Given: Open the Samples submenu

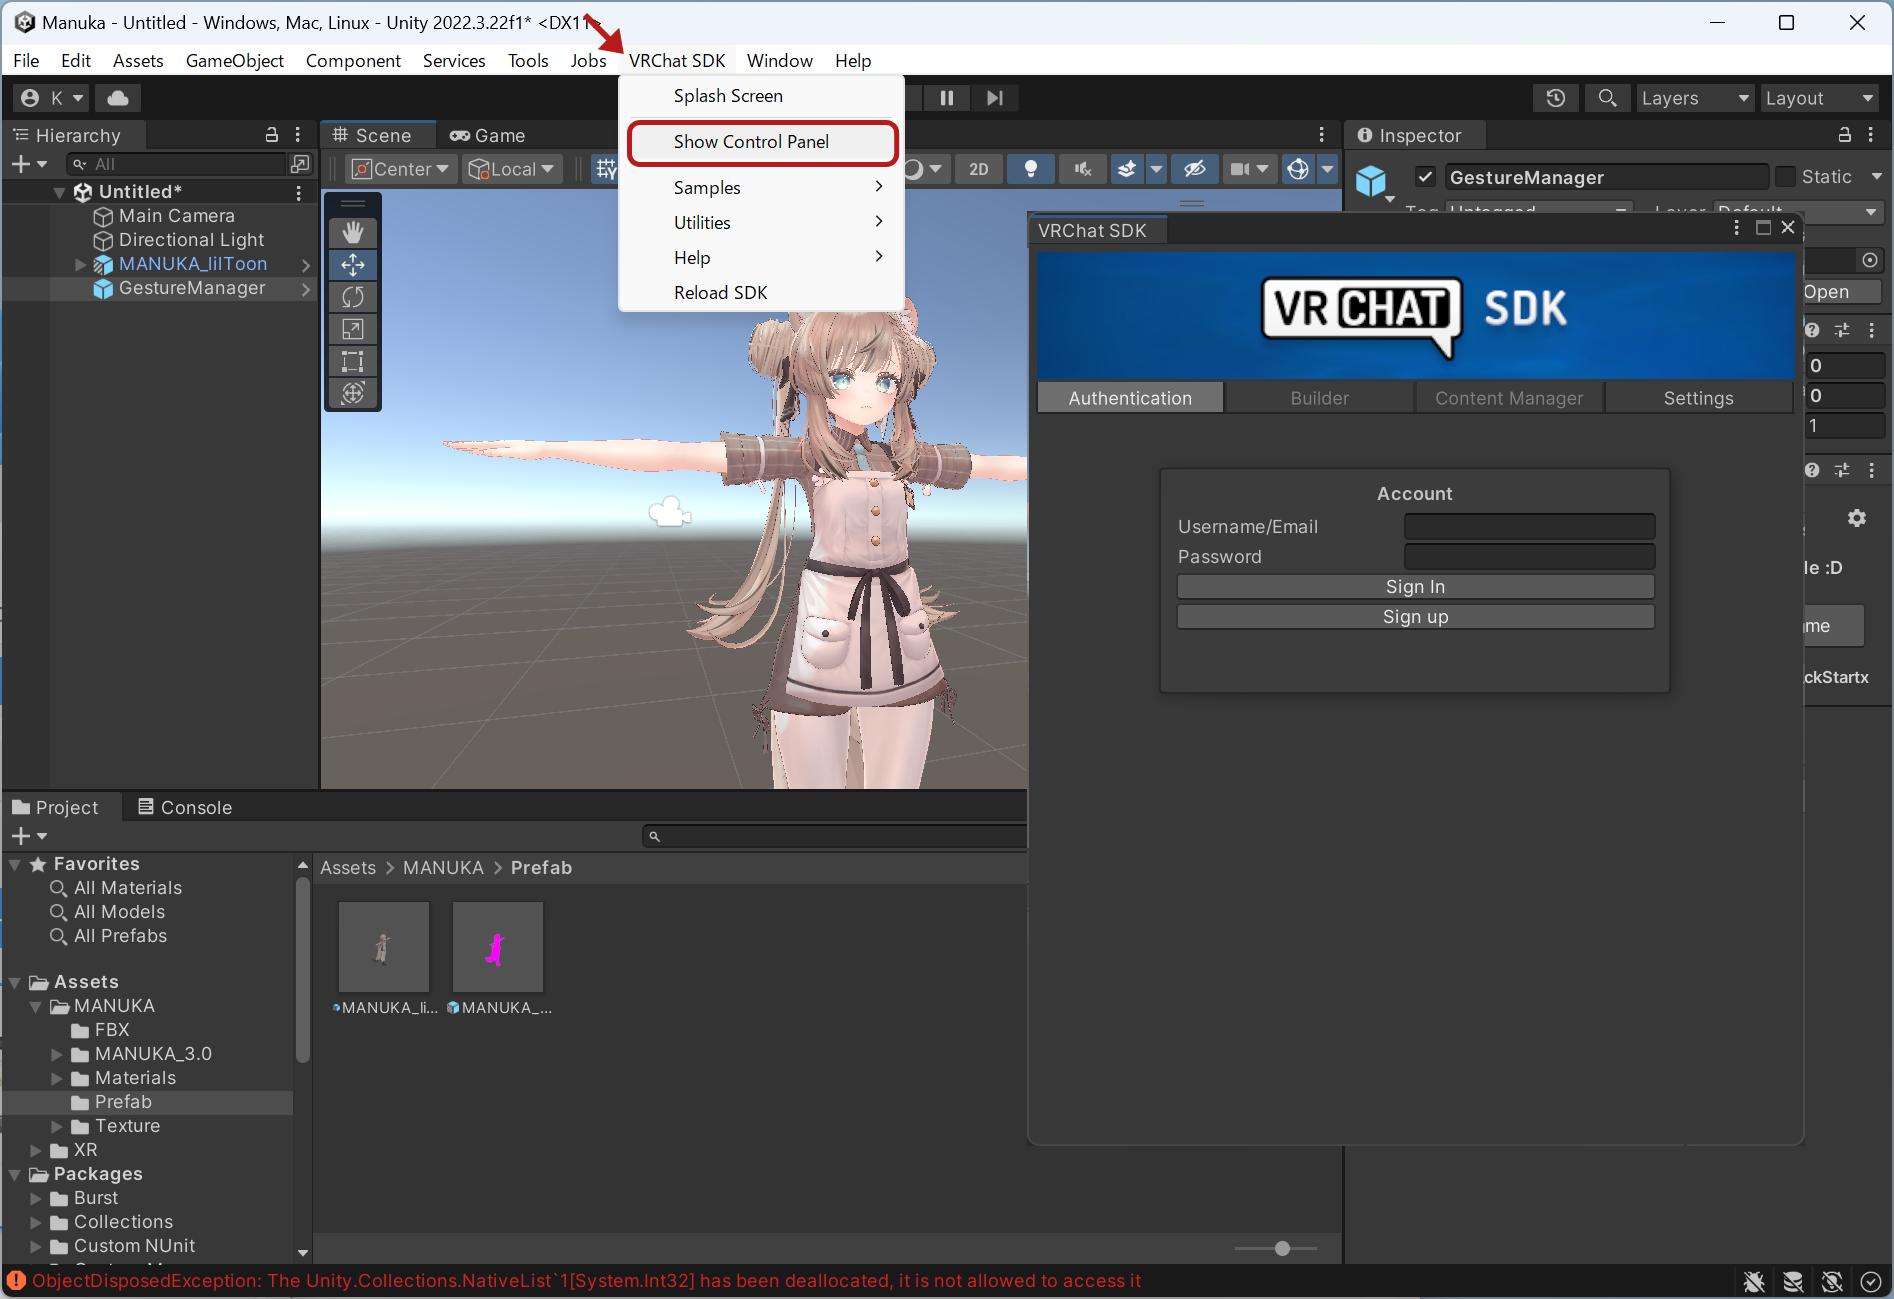Looking at the screenshot, I should [x=762, y=188].
